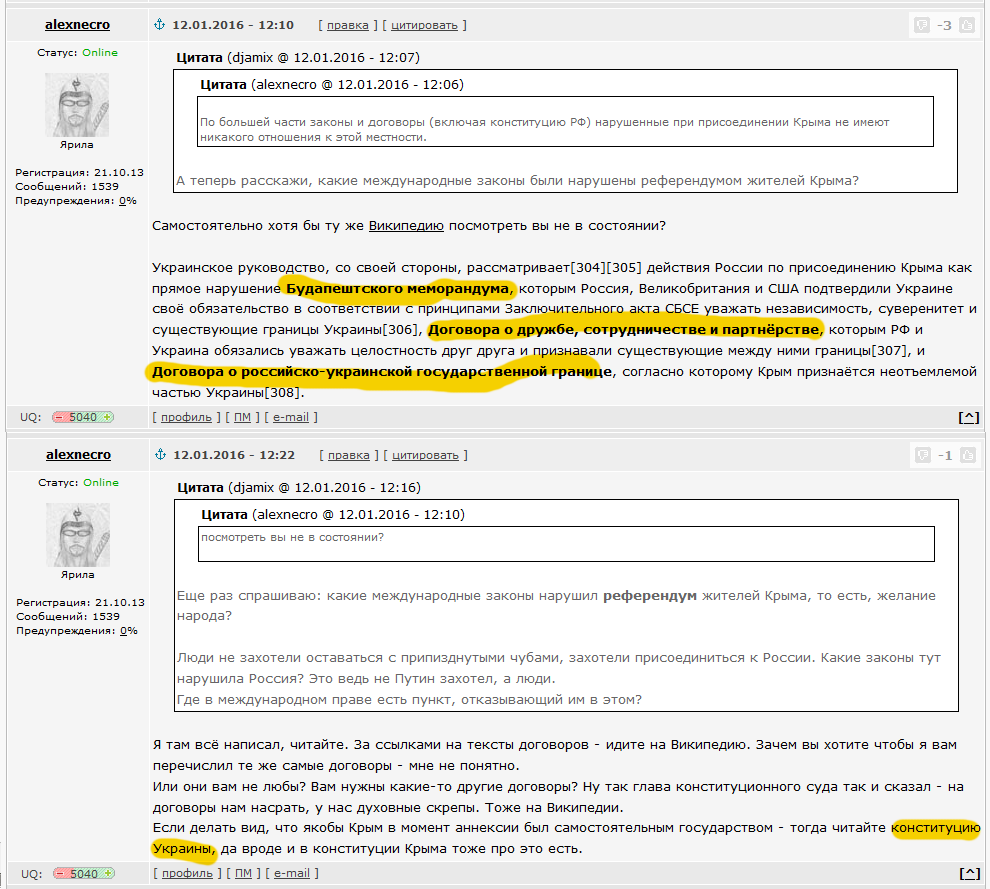The height and width of the screenshot is (889, 990).
Task: Jump to top via second post's [^] link
Action: click(970, 874)
